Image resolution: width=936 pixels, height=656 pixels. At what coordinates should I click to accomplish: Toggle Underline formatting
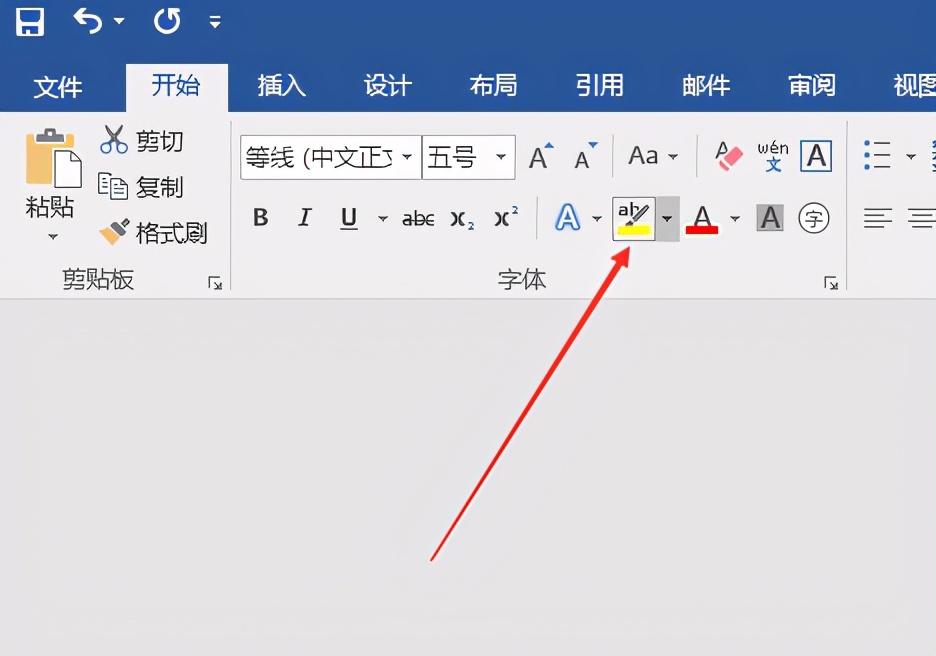[349, 218]
